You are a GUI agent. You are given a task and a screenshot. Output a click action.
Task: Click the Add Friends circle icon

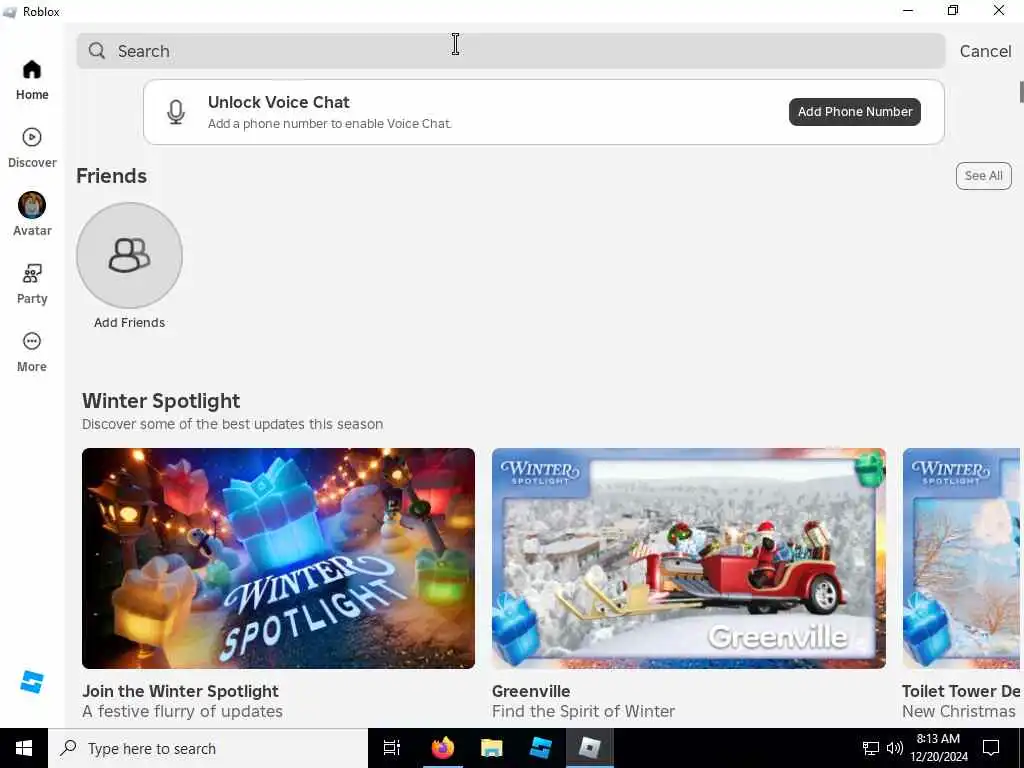pos(129,255)
